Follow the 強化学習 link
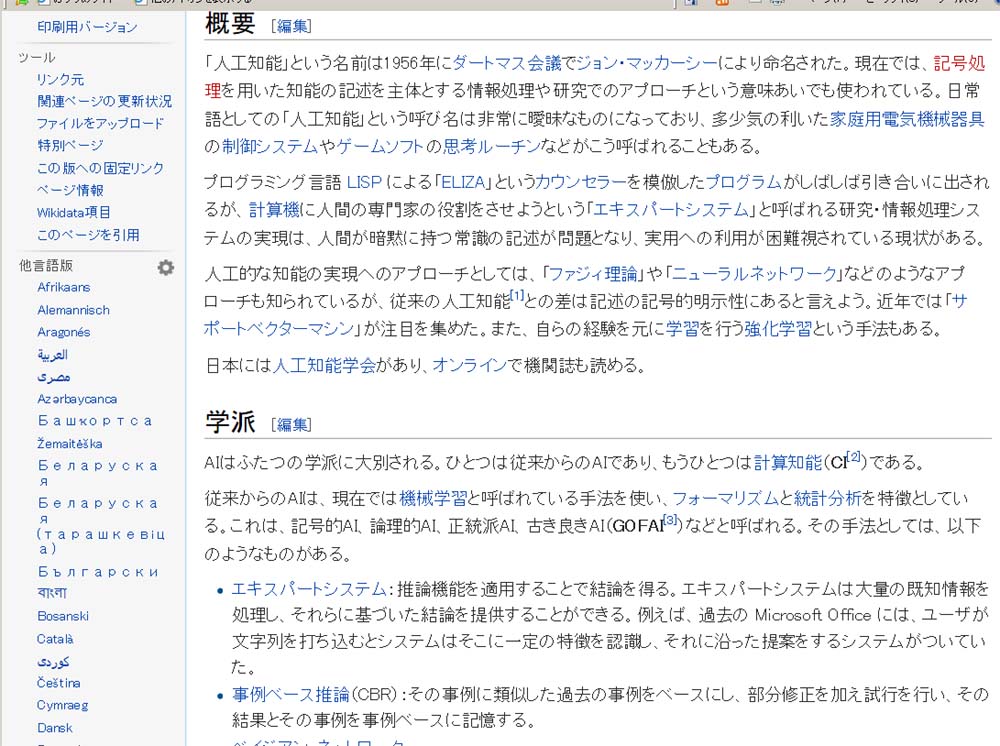This screenshot has width=1000, height=746. tap(778, 329)
